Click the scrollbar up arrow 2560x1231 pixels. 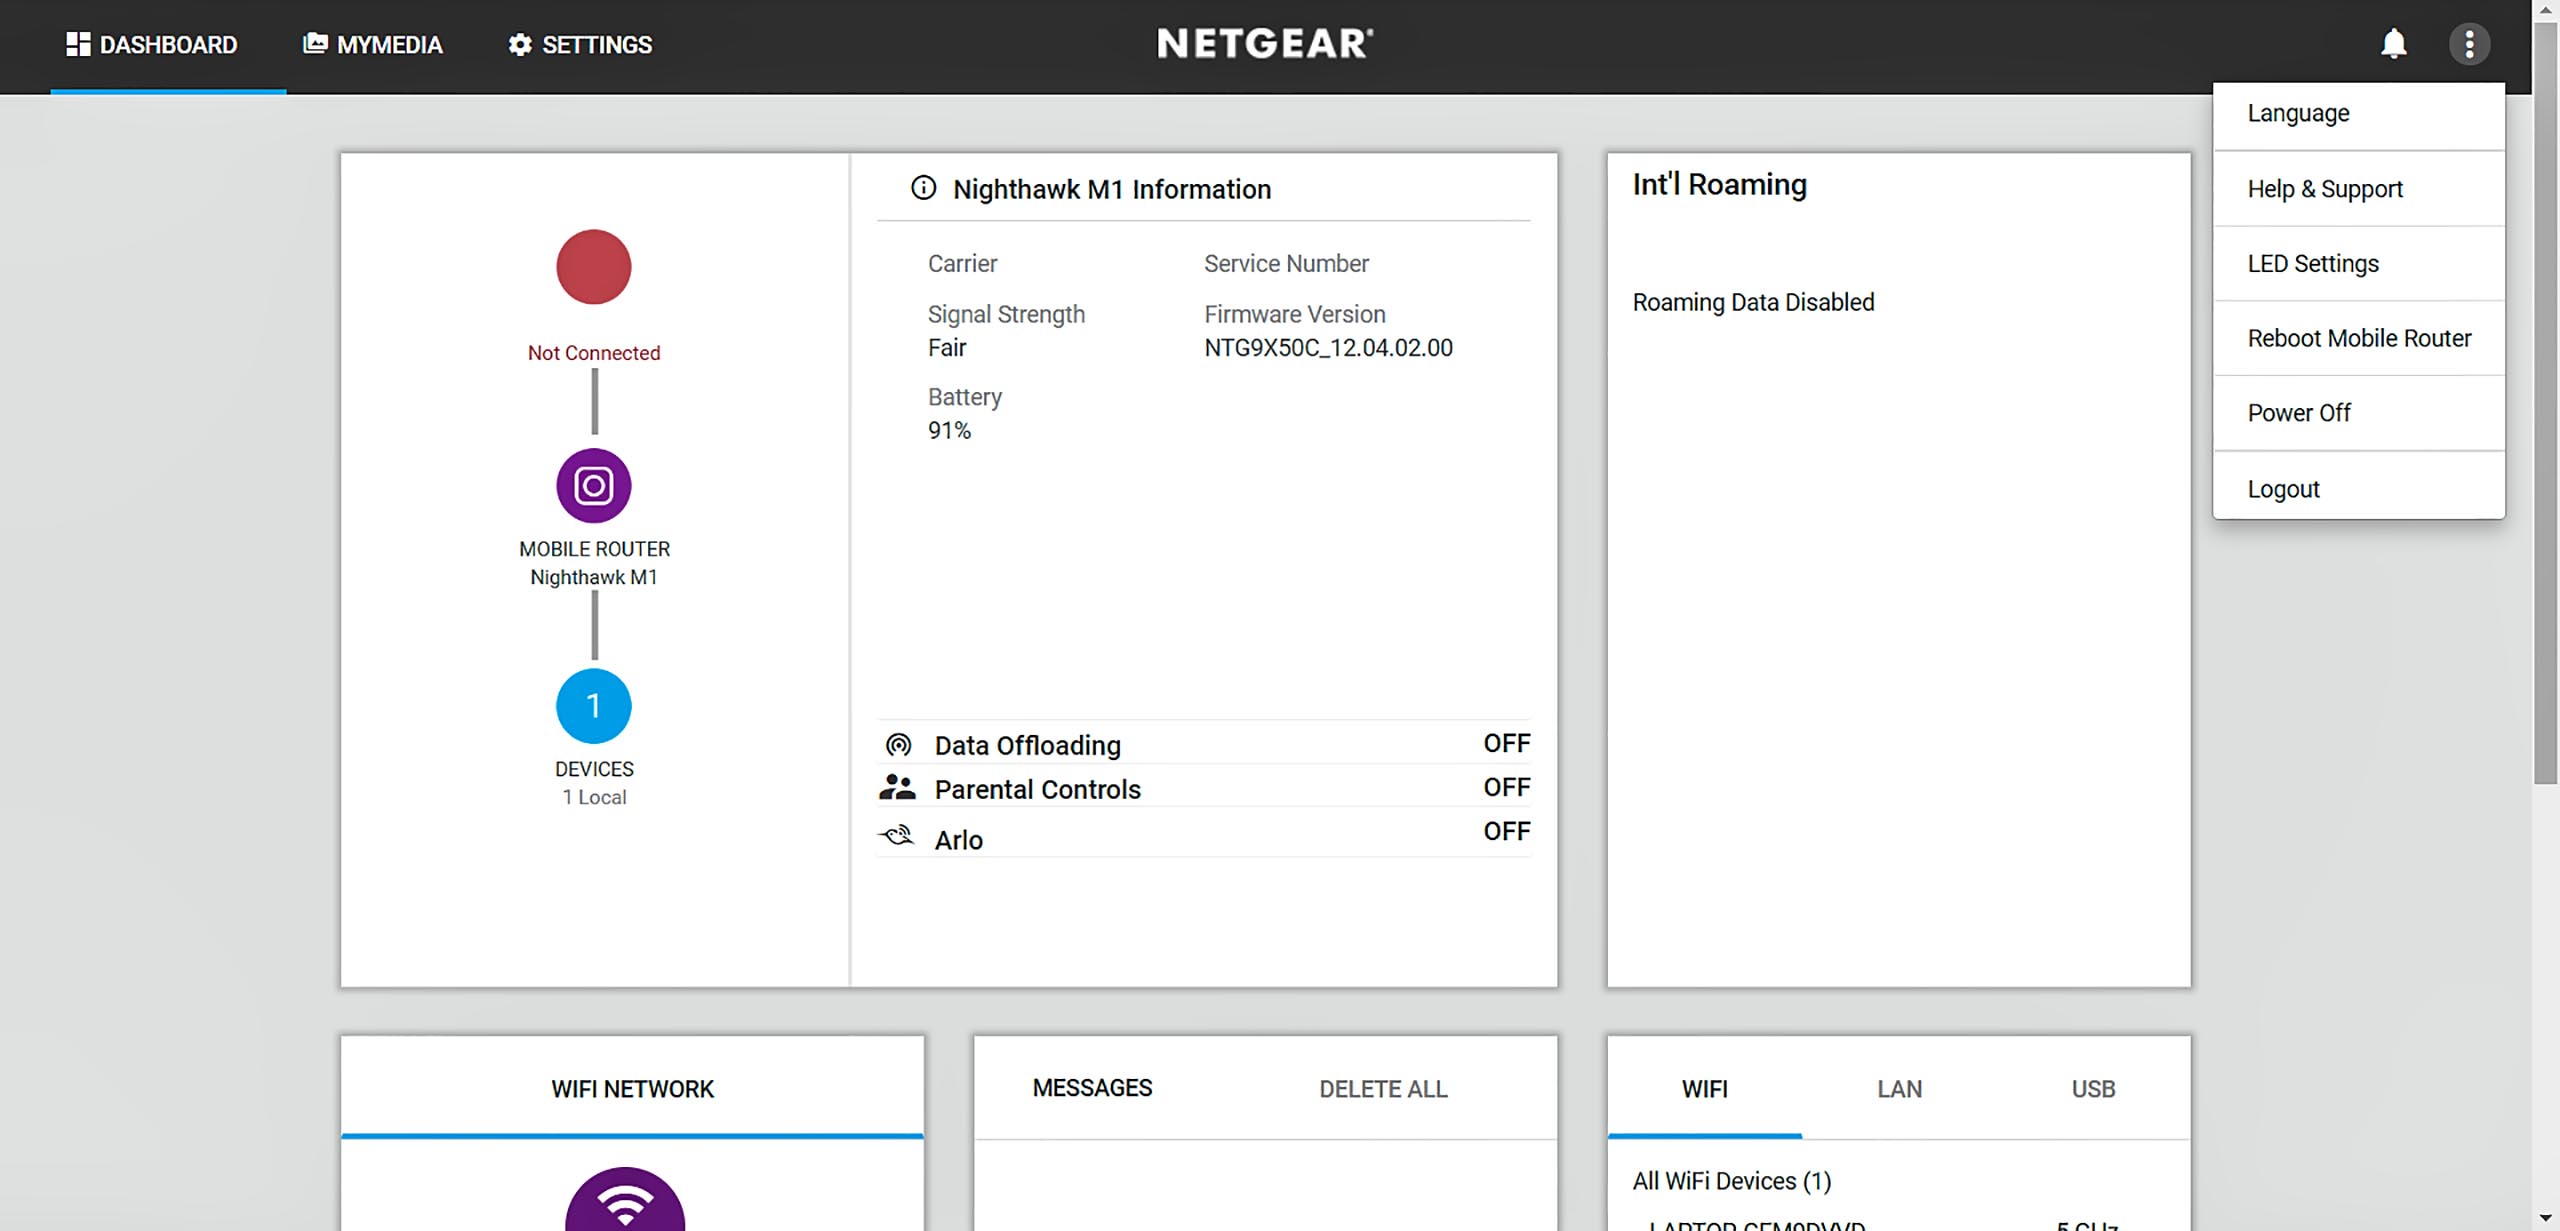tap(2546, 9)
